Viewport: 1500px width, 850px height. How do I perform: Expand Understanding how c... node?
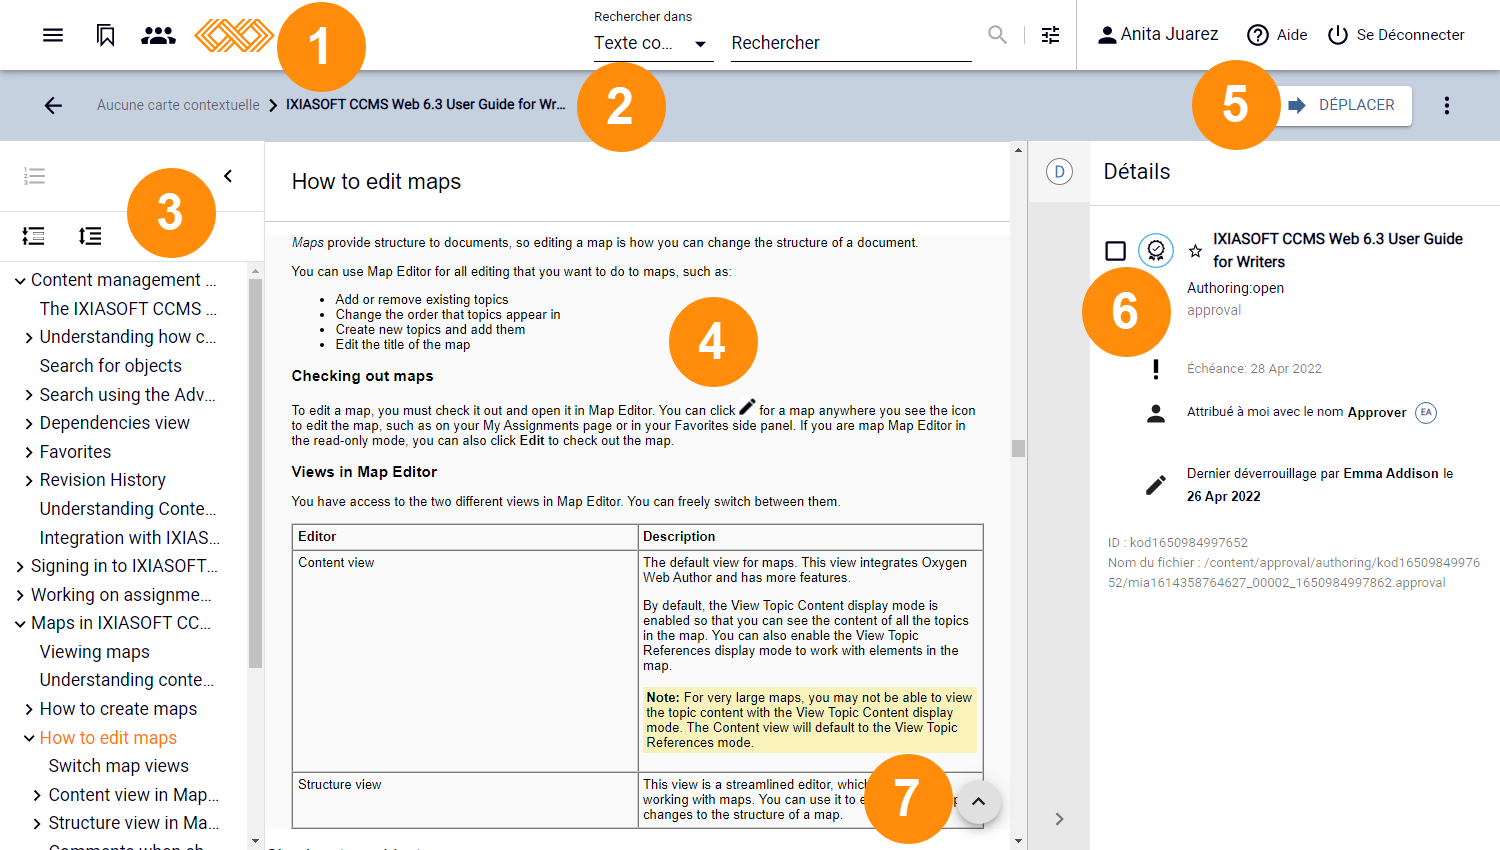(x=29, y=338)
